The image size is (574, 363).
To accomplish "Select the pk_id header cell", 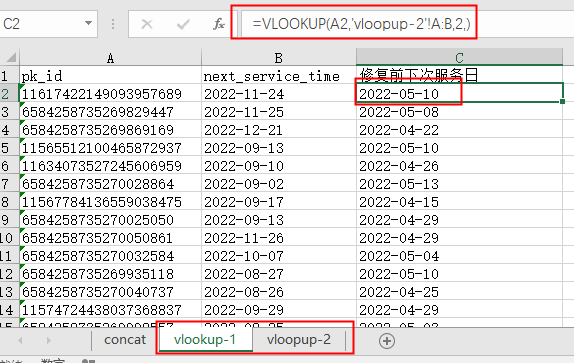I will point(110,75).
